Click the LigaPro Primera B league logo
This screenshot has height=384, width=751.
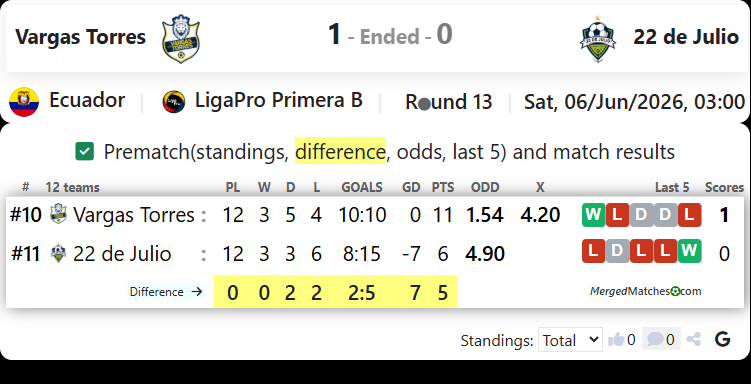174,102
